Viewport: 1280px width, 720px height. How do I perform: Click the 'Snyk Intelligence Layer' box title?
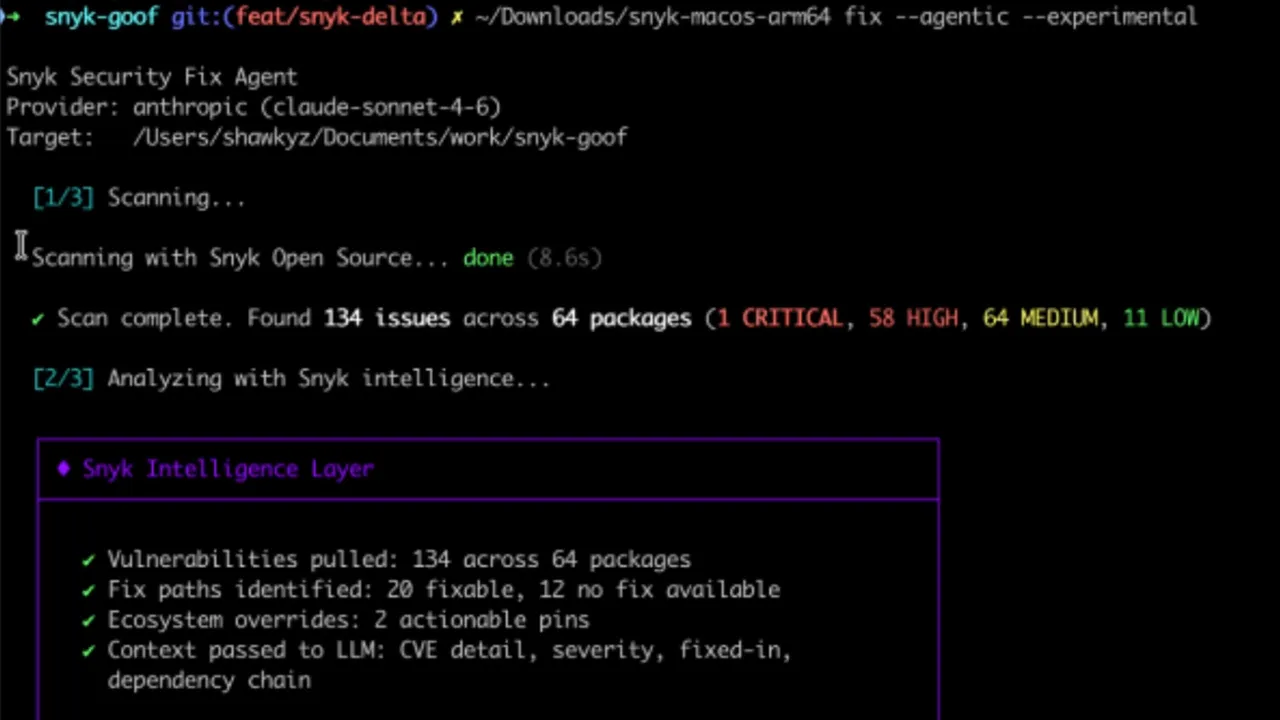pyautogui.click(x=228, y=468)
